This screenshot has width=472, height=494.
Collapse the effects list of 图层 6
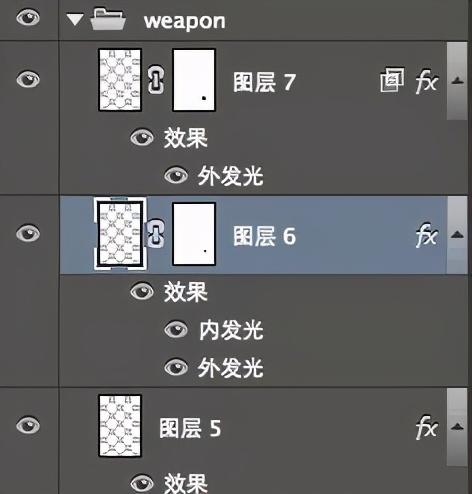(457, 234)
